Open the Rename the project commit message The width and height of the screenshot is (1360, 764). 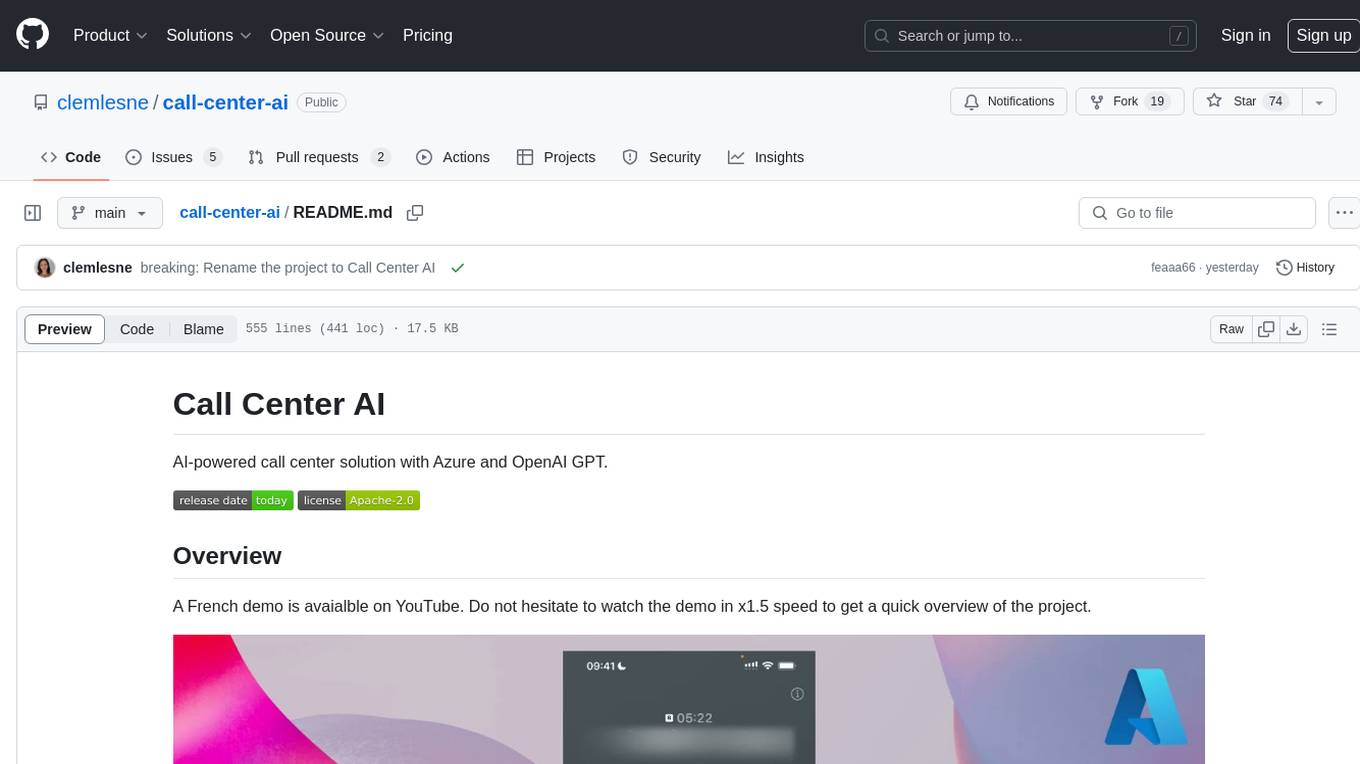tap(288, 268)
